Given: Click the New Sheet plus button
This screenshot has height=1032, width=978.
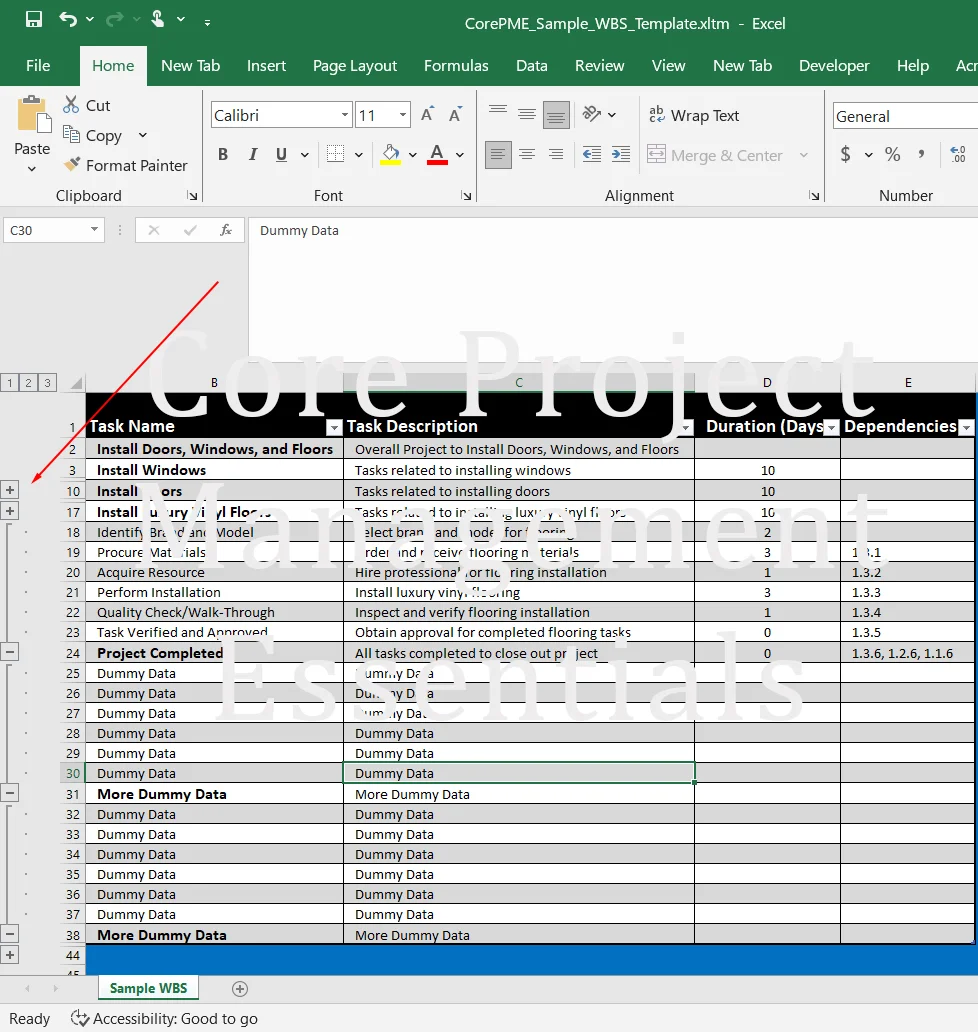Looking at the screenshot, I should click(x=239, y=988).
